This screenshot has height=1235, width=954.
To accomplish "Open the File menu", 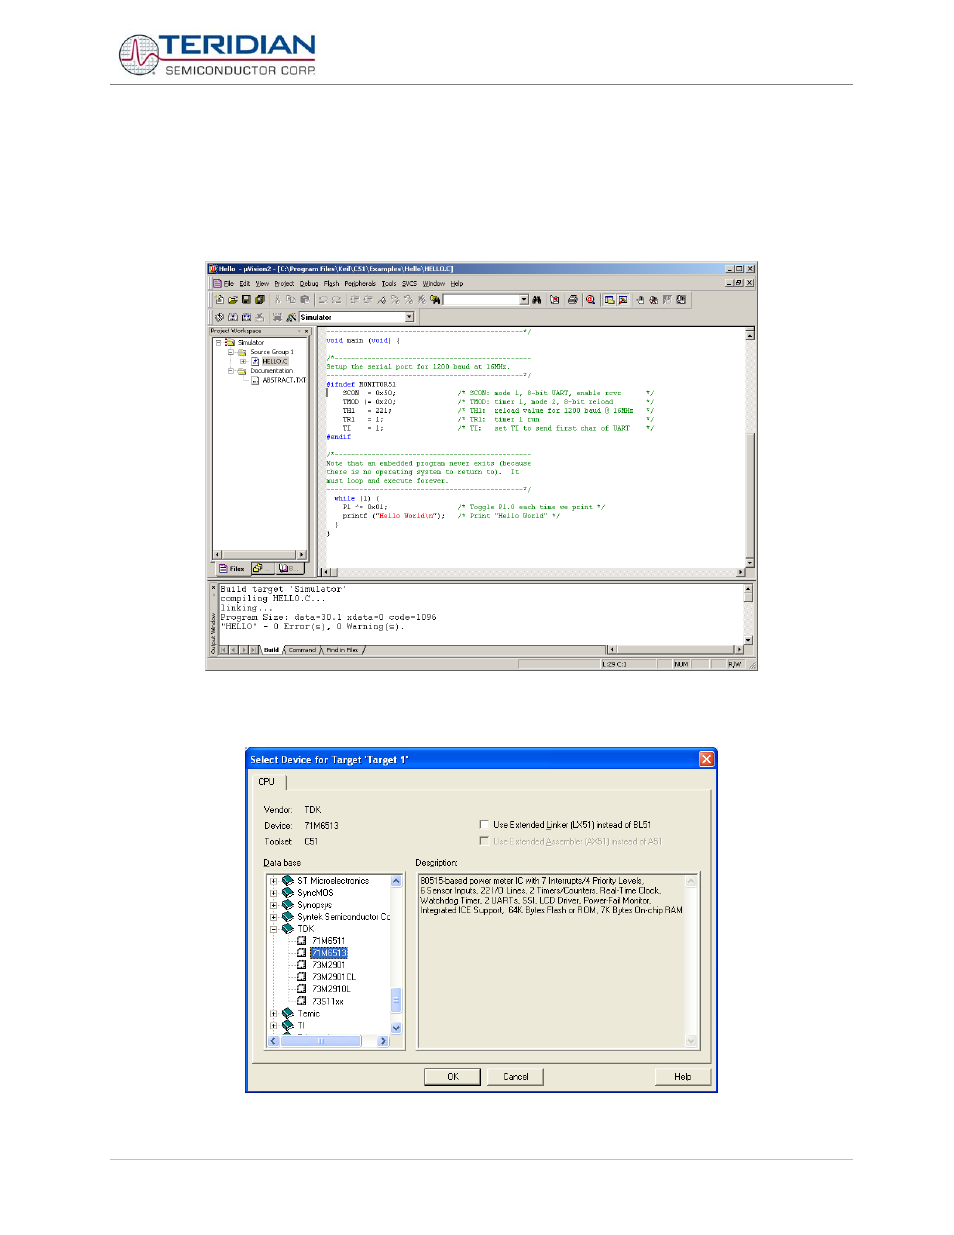I will (x=229, y=284).
